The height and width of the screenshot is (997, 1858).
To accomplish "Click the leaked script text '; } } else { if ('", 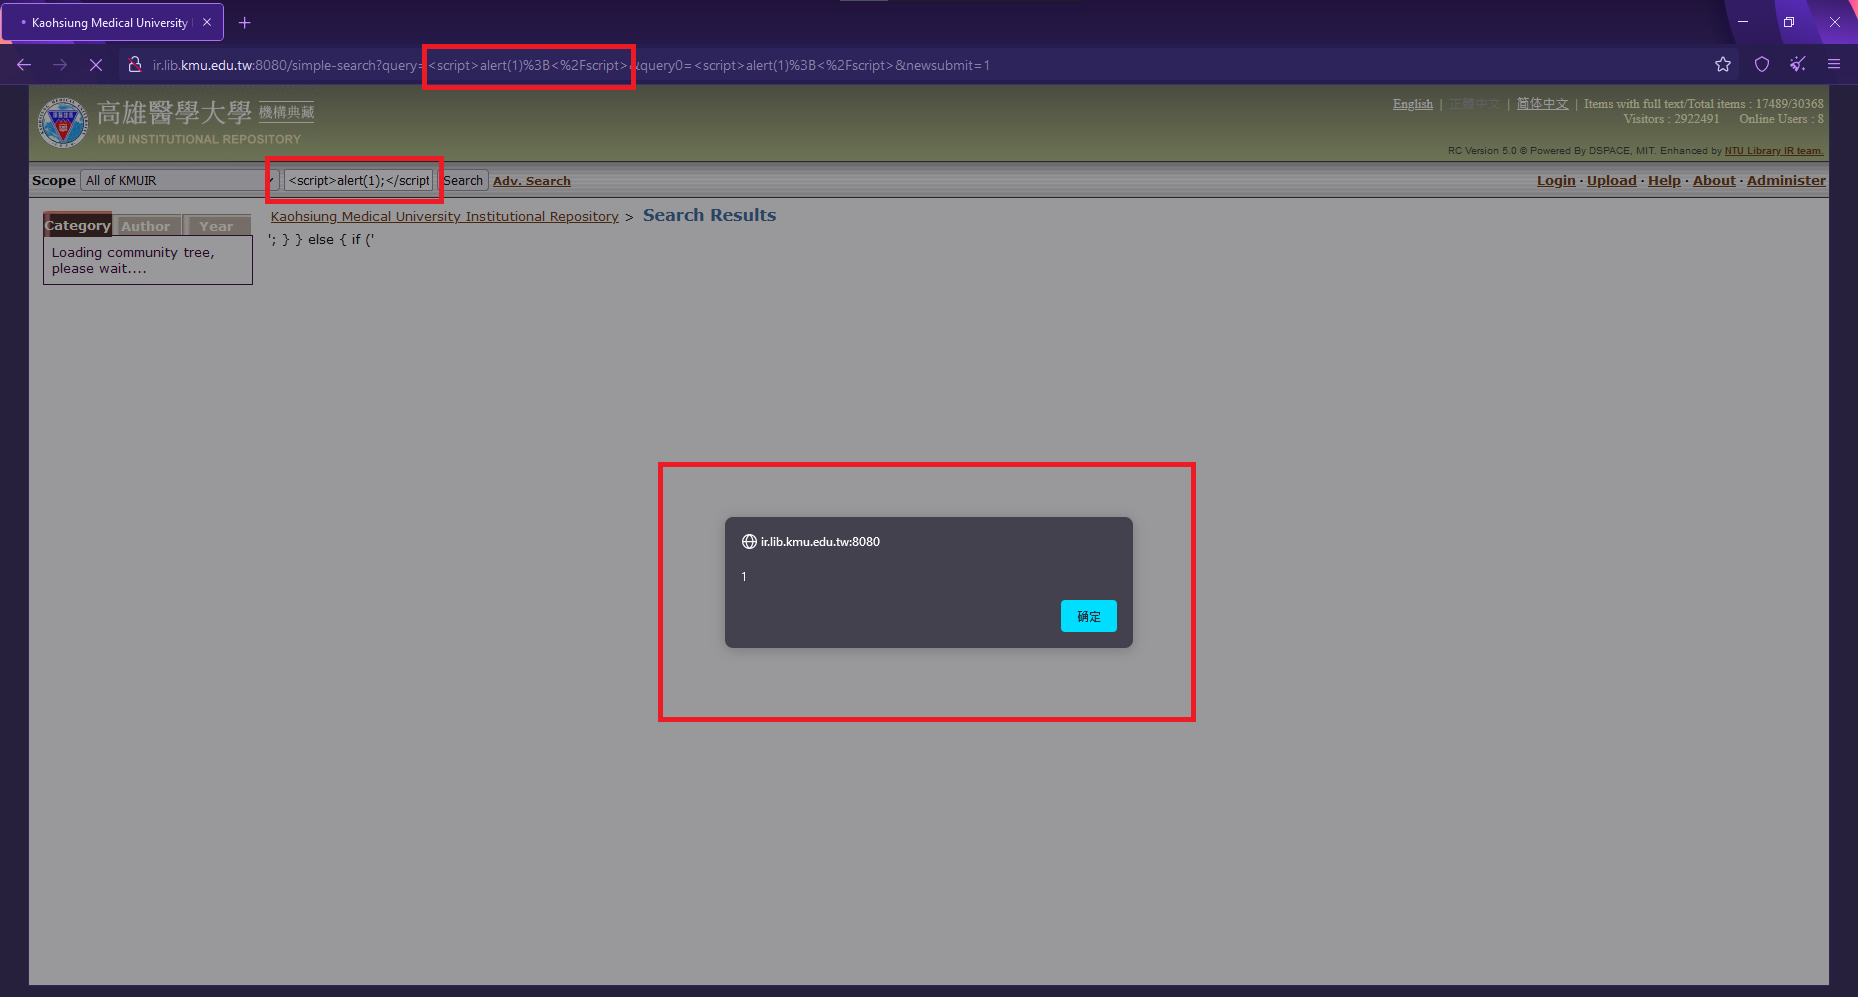I will (x=321, y=240).
